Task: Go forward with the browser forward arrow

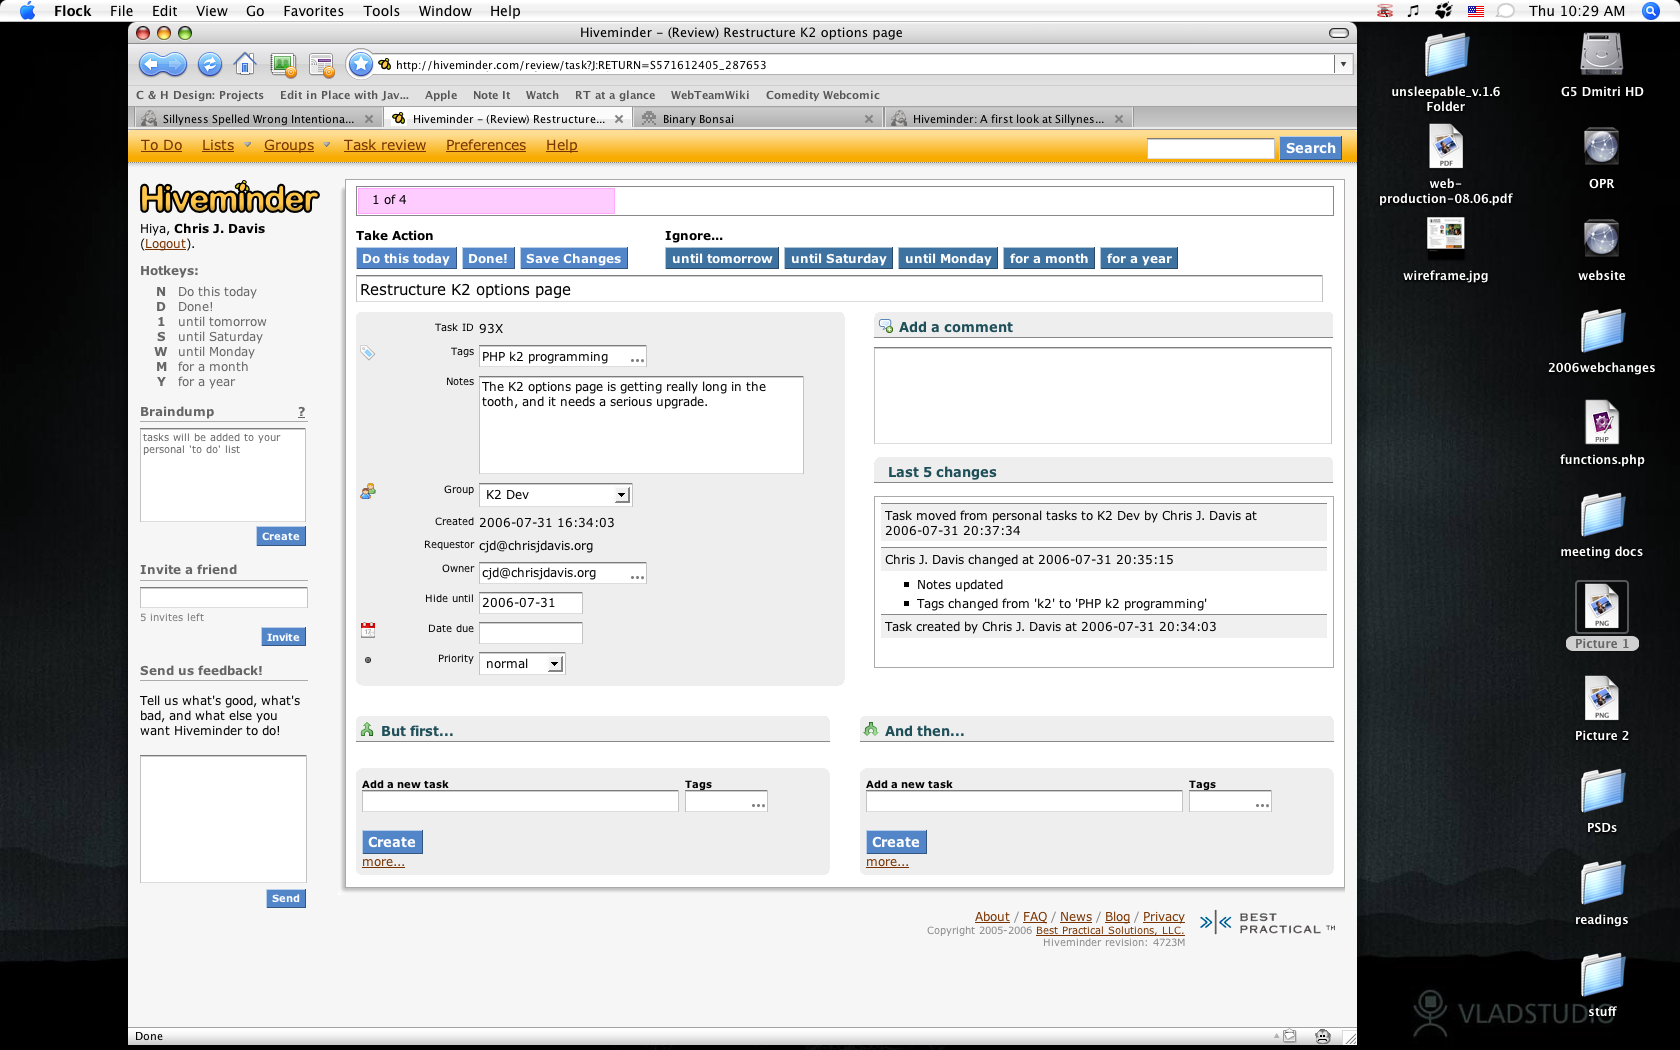Action: click(x=175, y=65)
